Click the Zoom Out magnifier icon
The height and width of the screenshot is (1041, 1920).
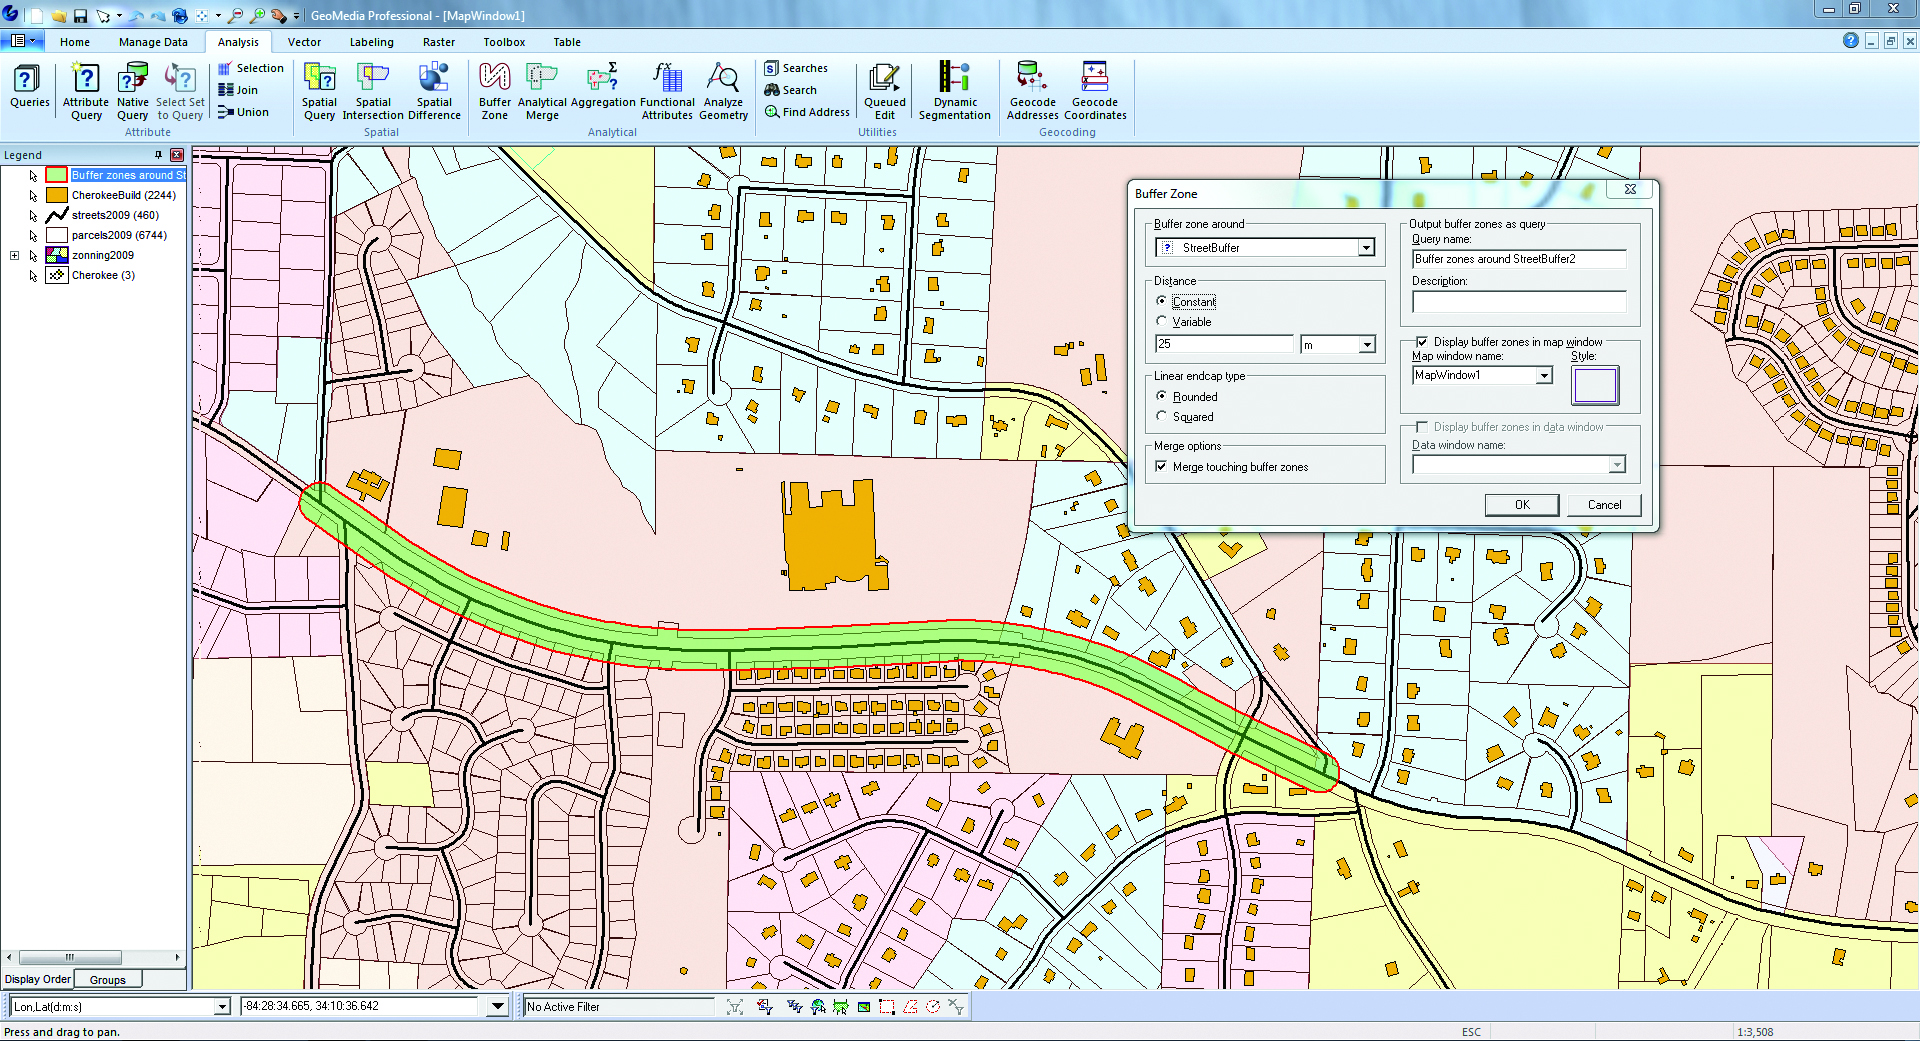236,16
